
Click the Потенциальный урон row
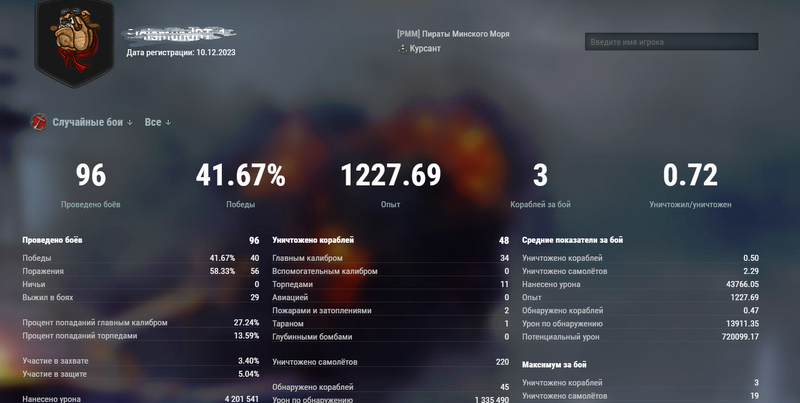[640, 337]
